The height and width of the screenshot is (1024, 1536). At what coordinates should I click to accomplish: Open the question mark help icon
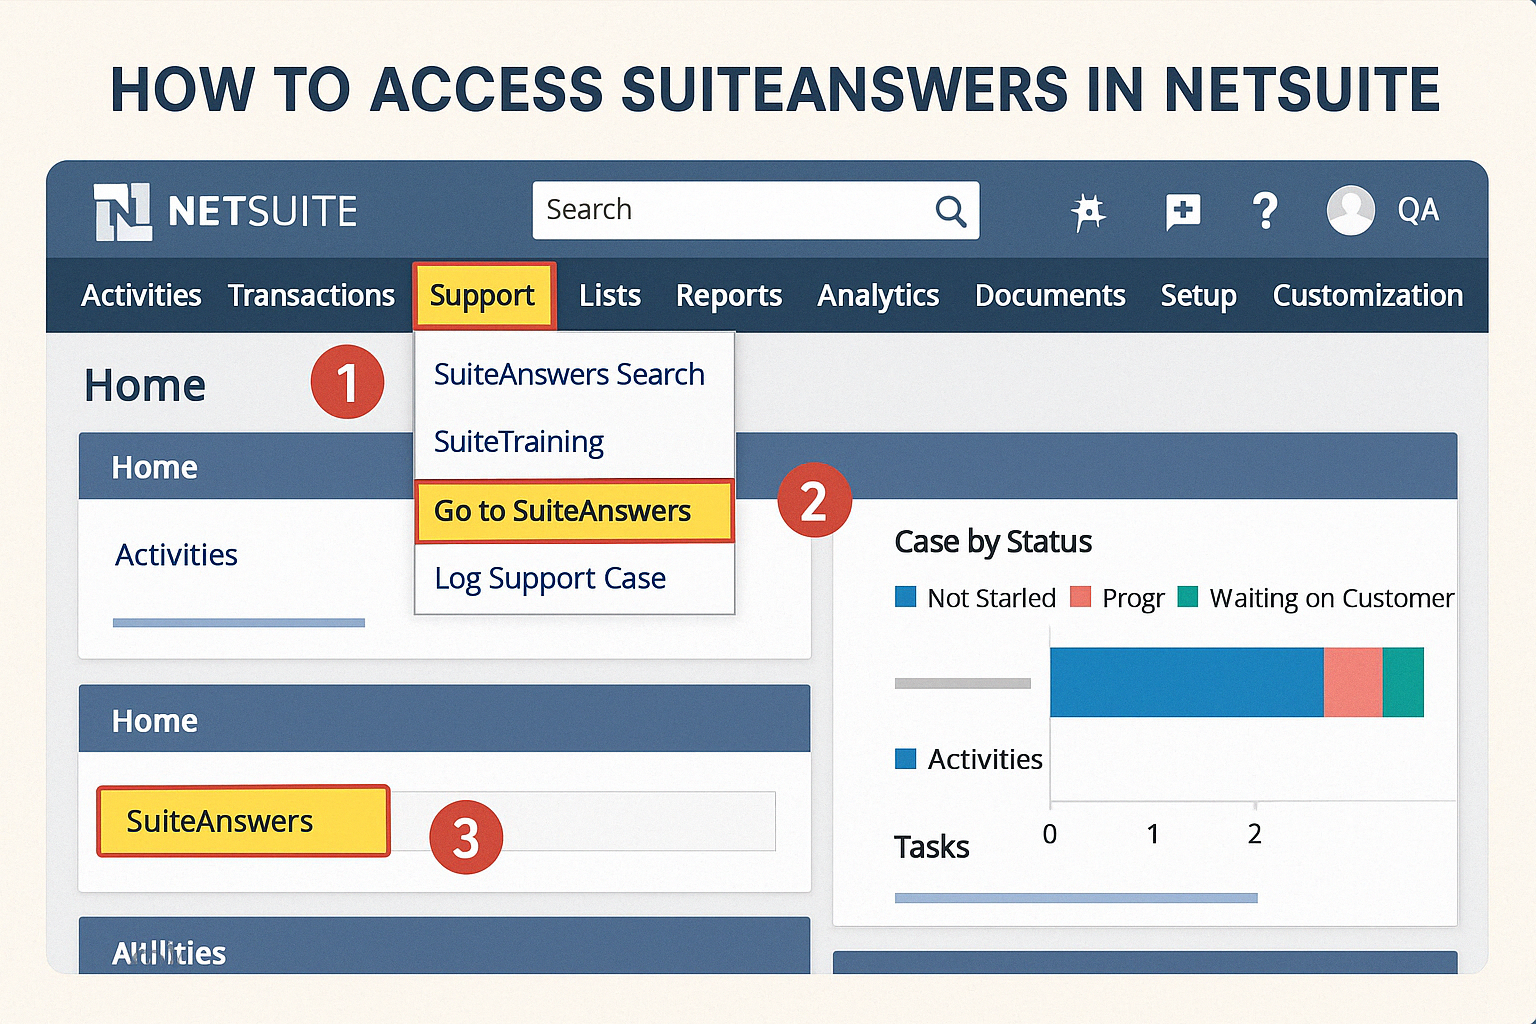click(x=1265, y=211)
